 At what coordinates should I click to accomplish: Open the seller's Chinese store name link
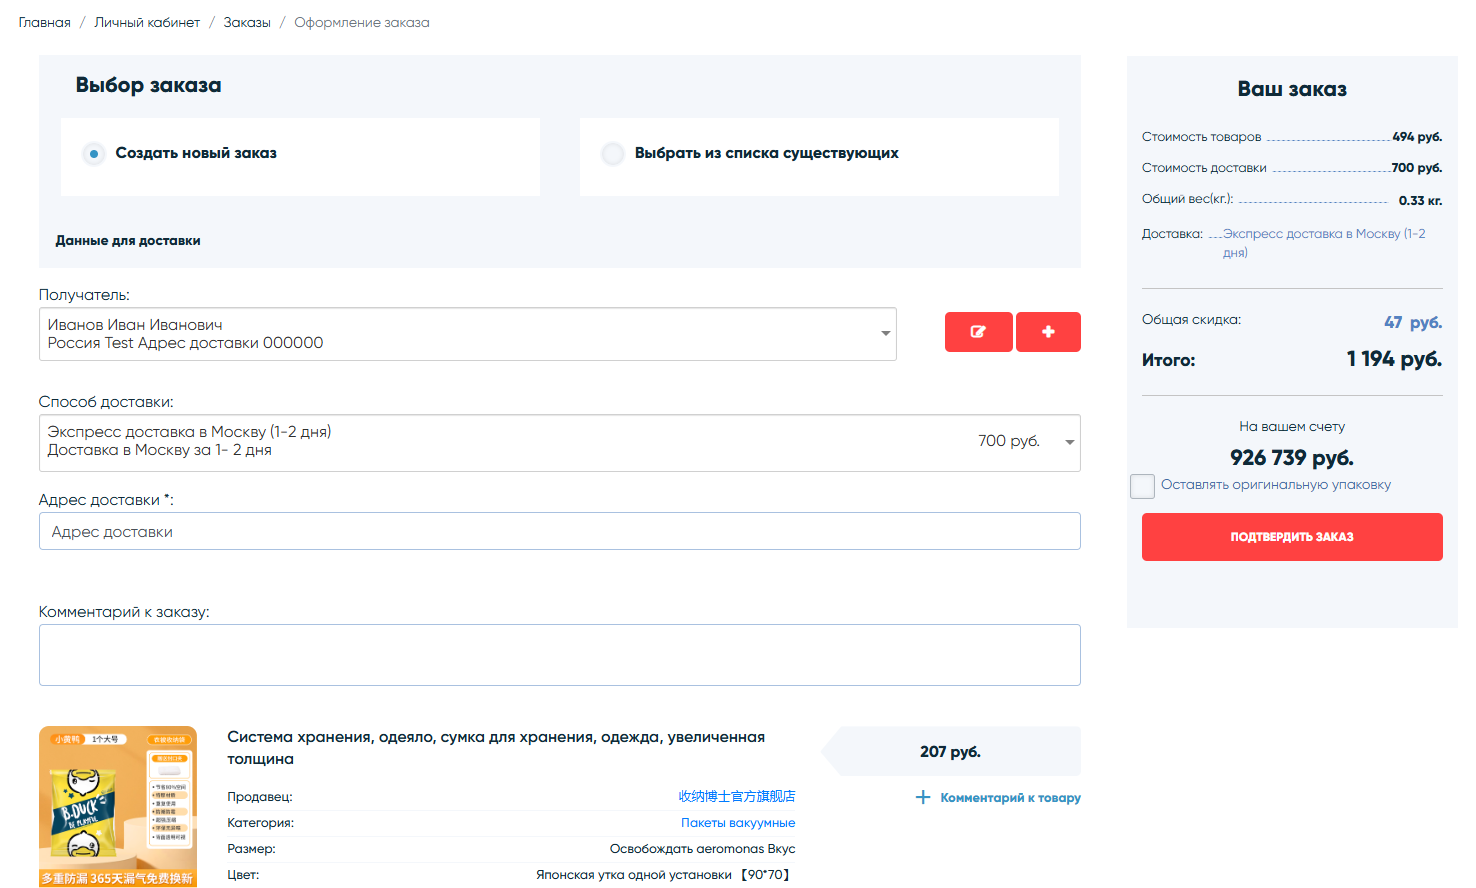click(737, 796)
